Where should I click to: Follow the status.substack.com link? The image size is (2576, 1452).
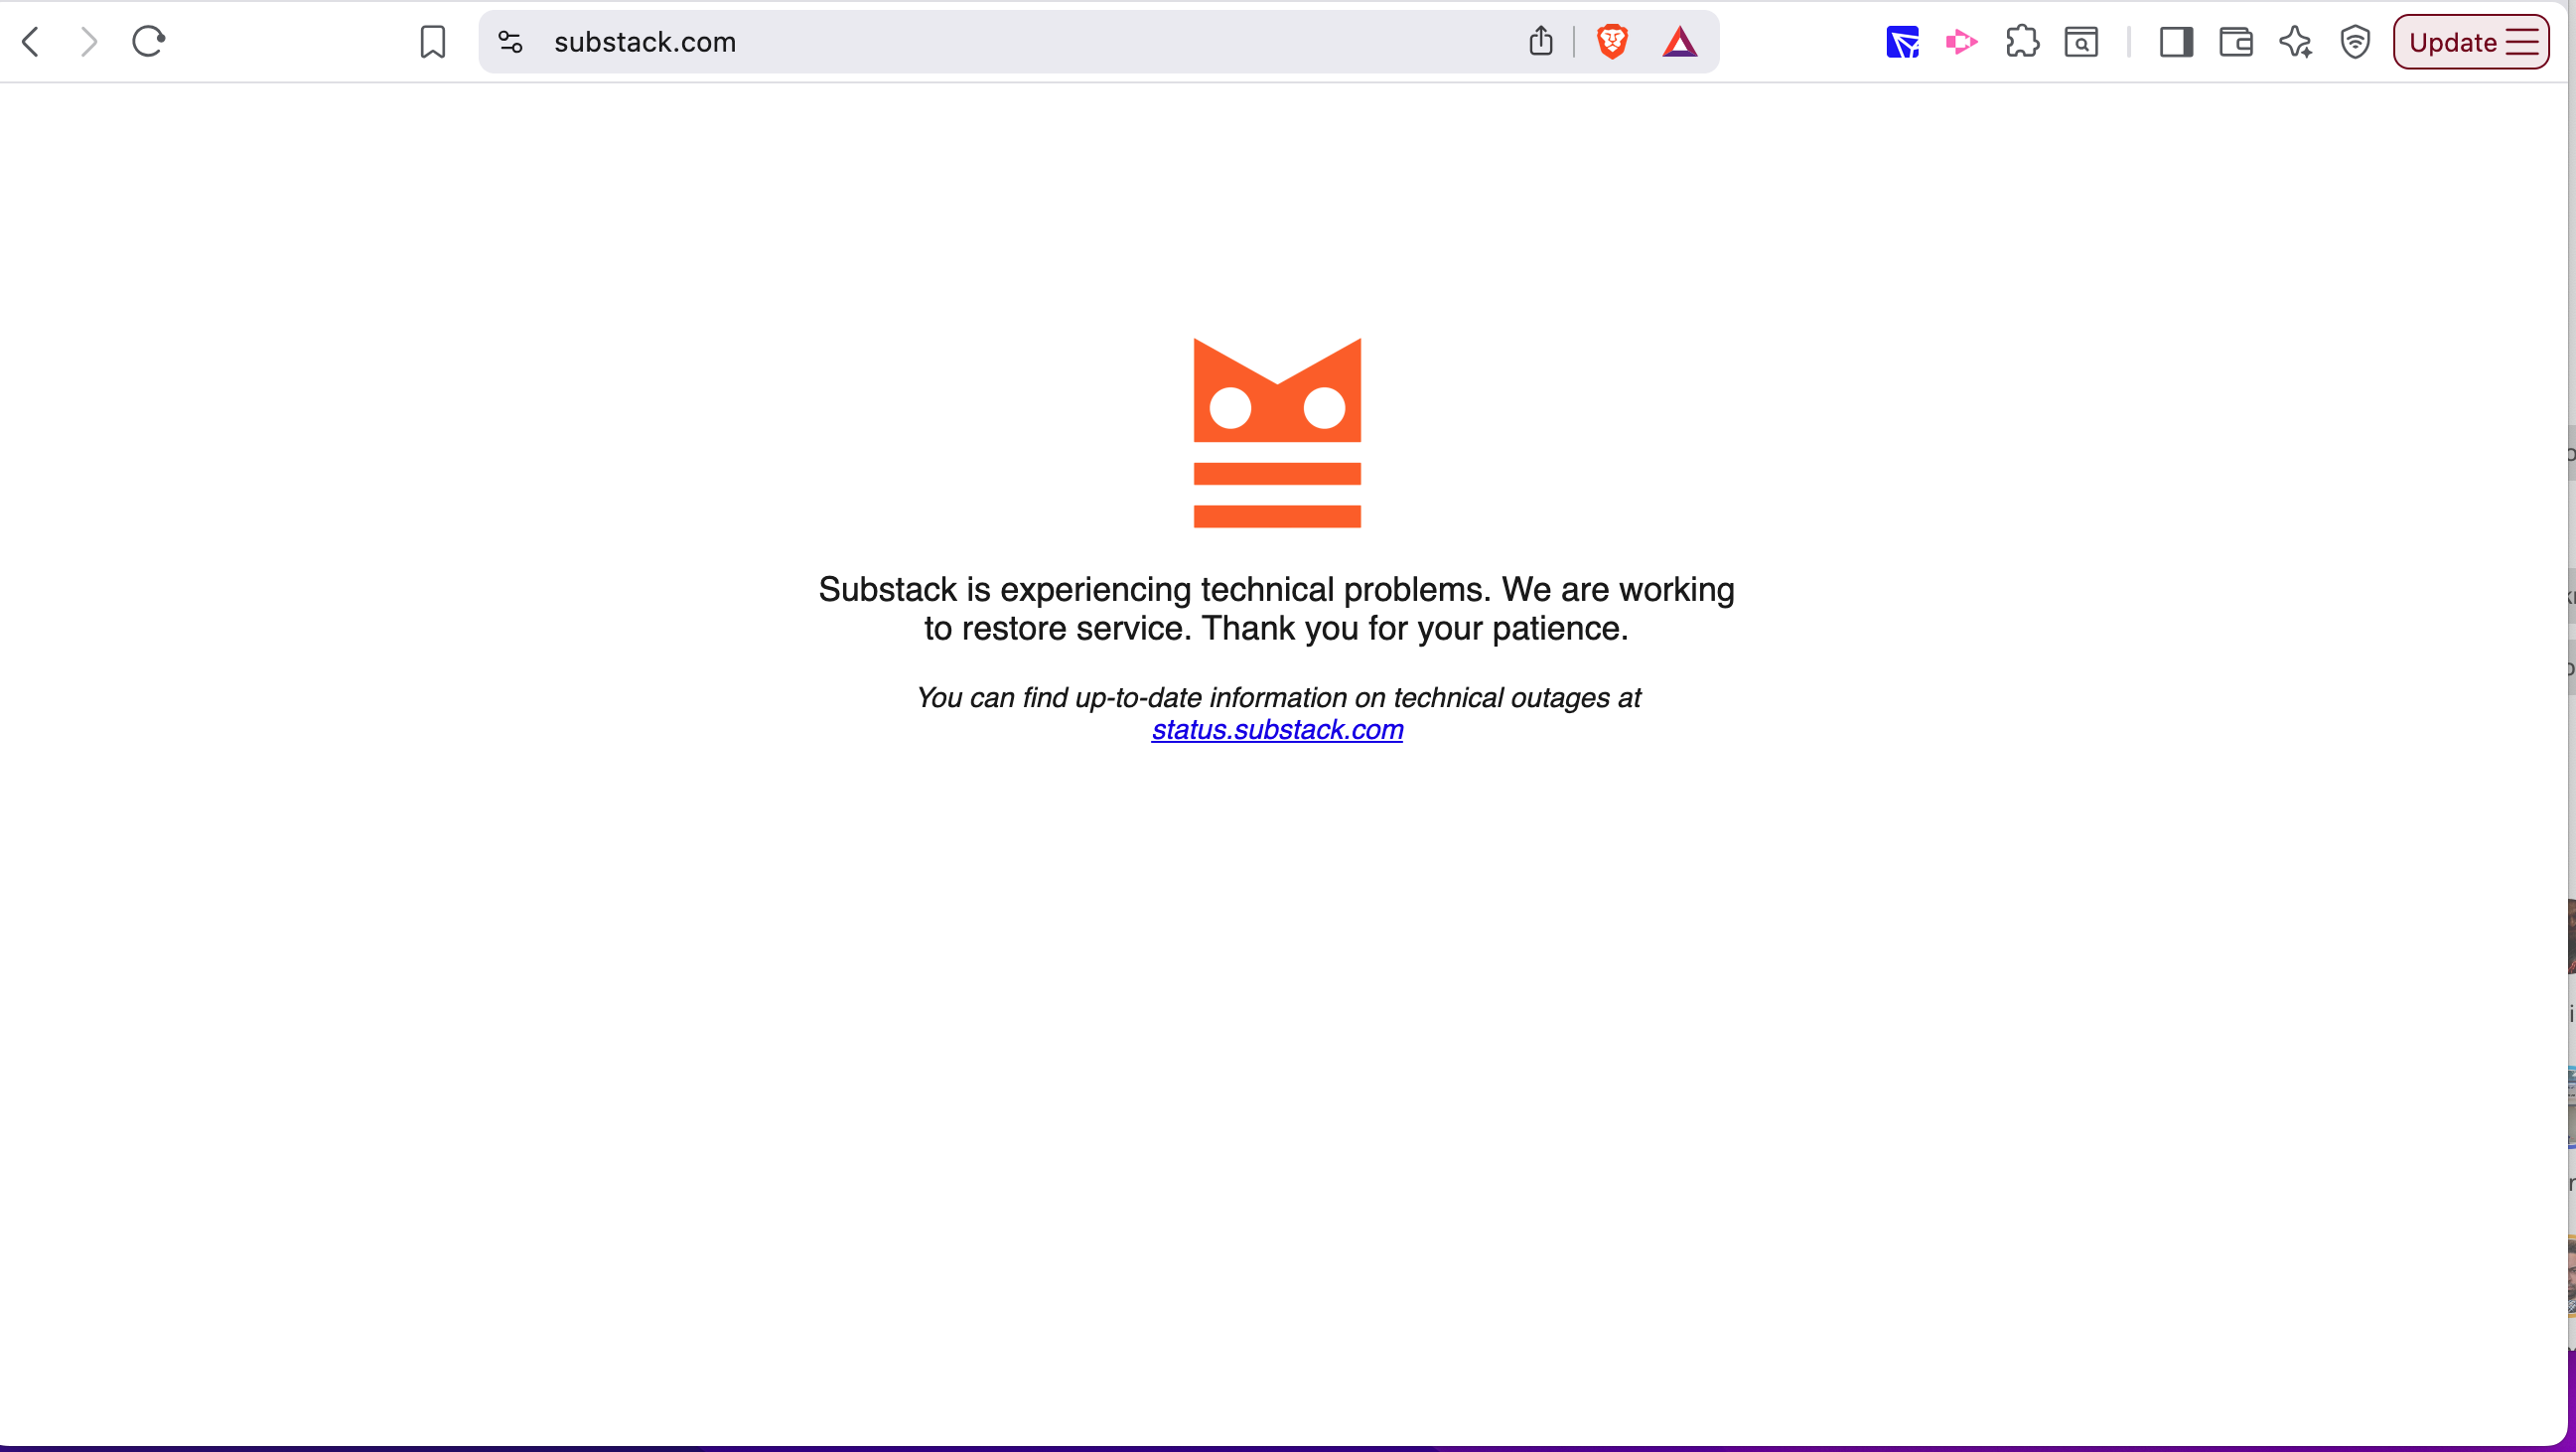pos(1277,730)
